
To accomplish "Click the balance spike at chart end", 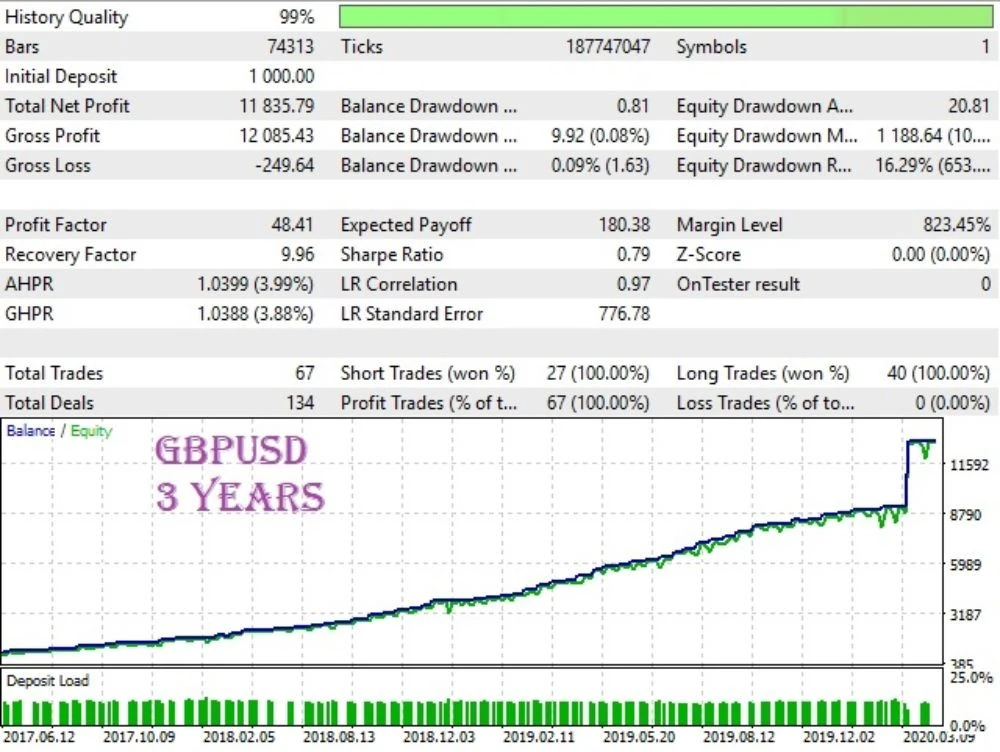I will [x=908, y=474].
